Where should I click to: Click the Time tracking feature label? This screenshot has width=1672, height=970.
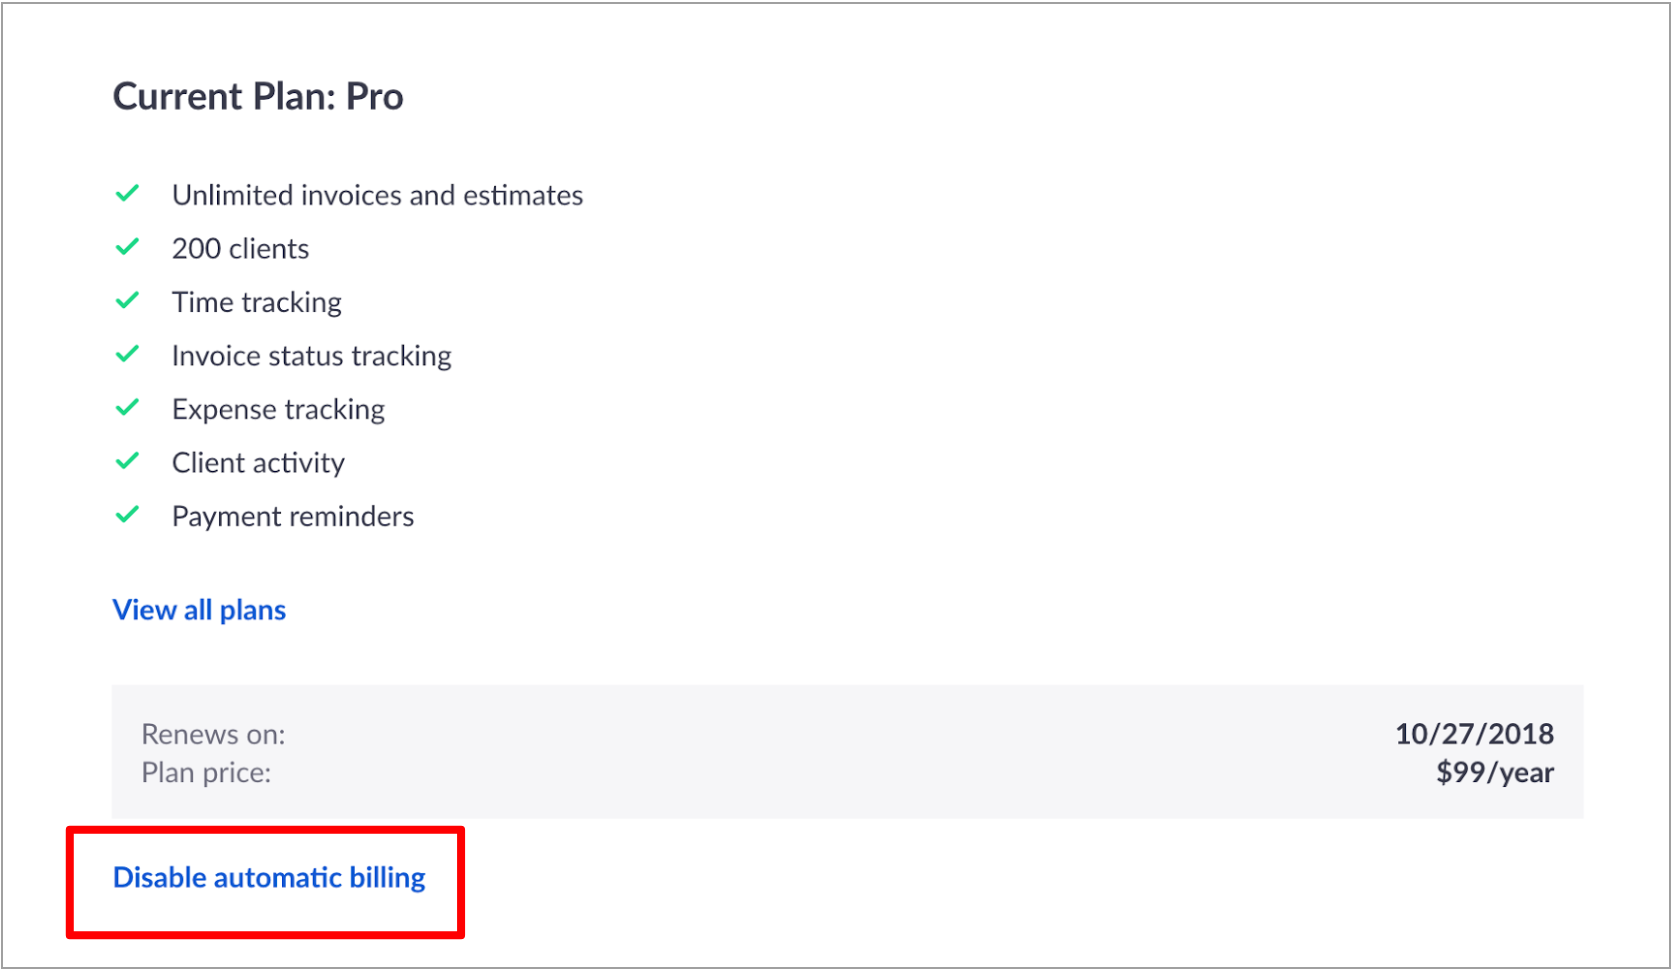click(257, 302)
